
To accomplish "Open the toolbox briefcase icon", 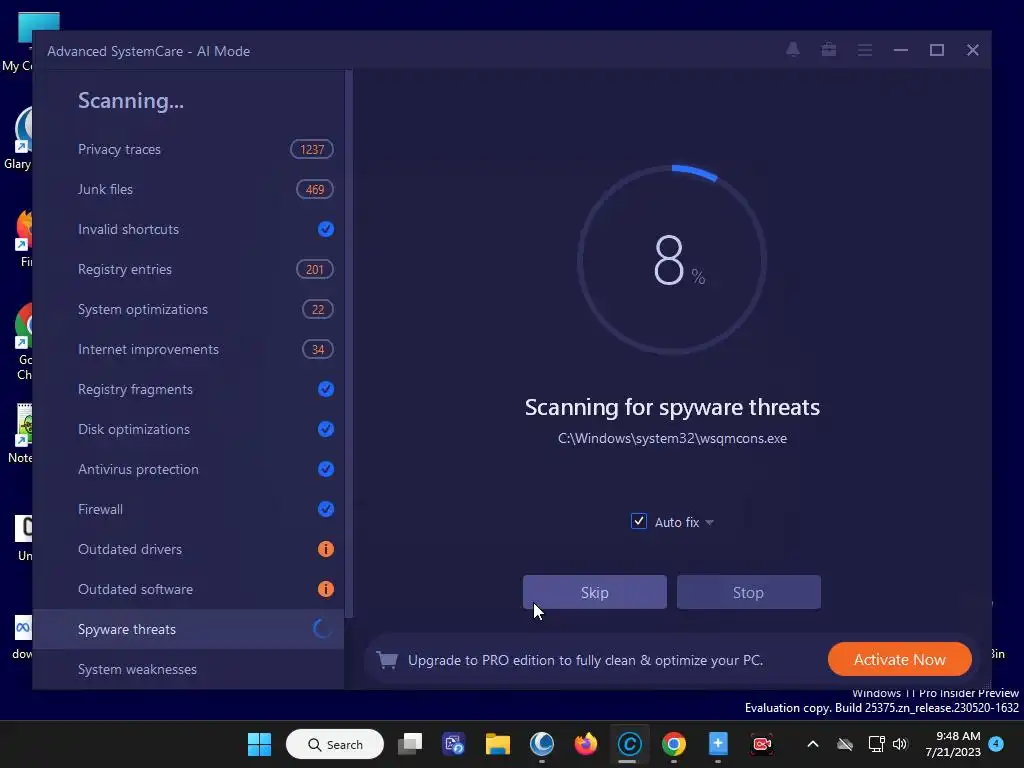I will tap(829, 50).
